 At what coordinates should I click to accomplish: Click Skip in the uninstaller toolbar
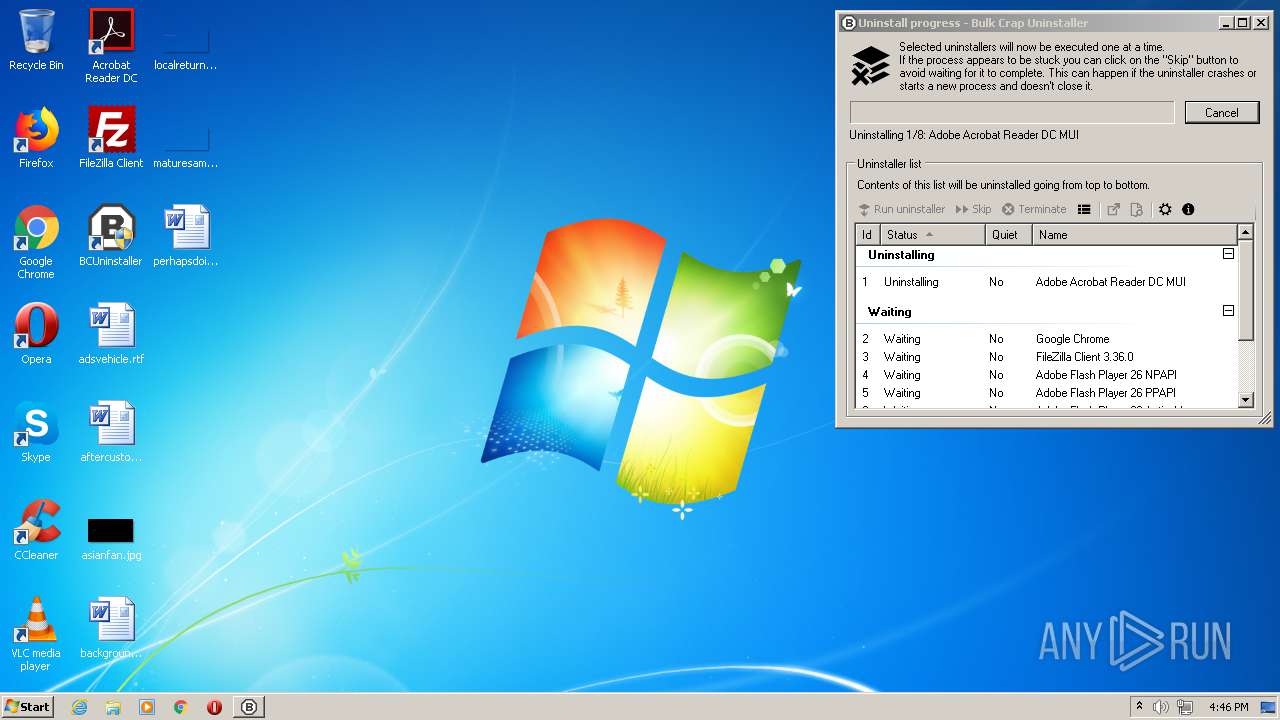[973, 209]
